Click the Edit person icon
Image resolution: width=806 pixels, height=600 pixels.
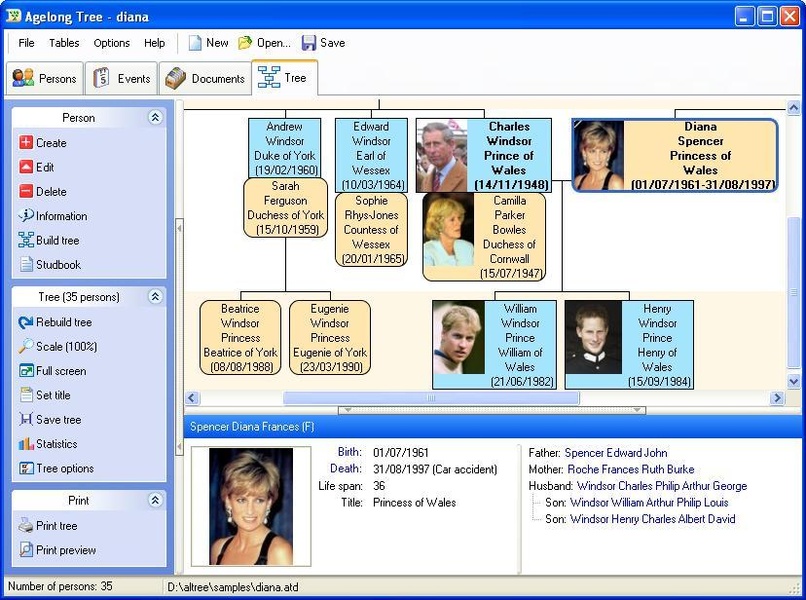point(26,167)
